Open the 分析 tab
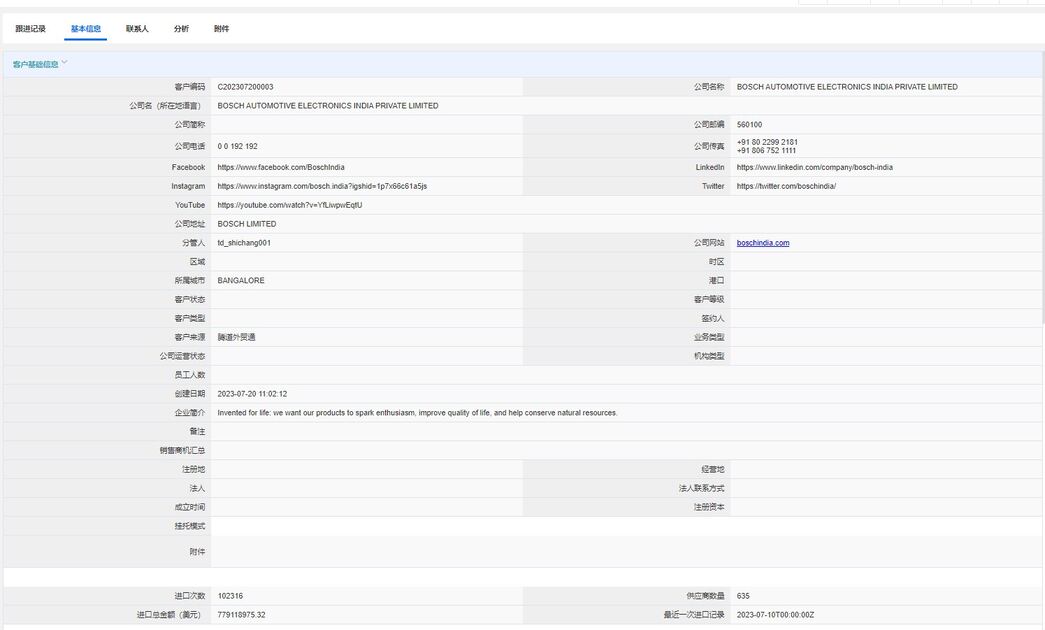Viewport: 1045px width, 630px height. (181, 29)
